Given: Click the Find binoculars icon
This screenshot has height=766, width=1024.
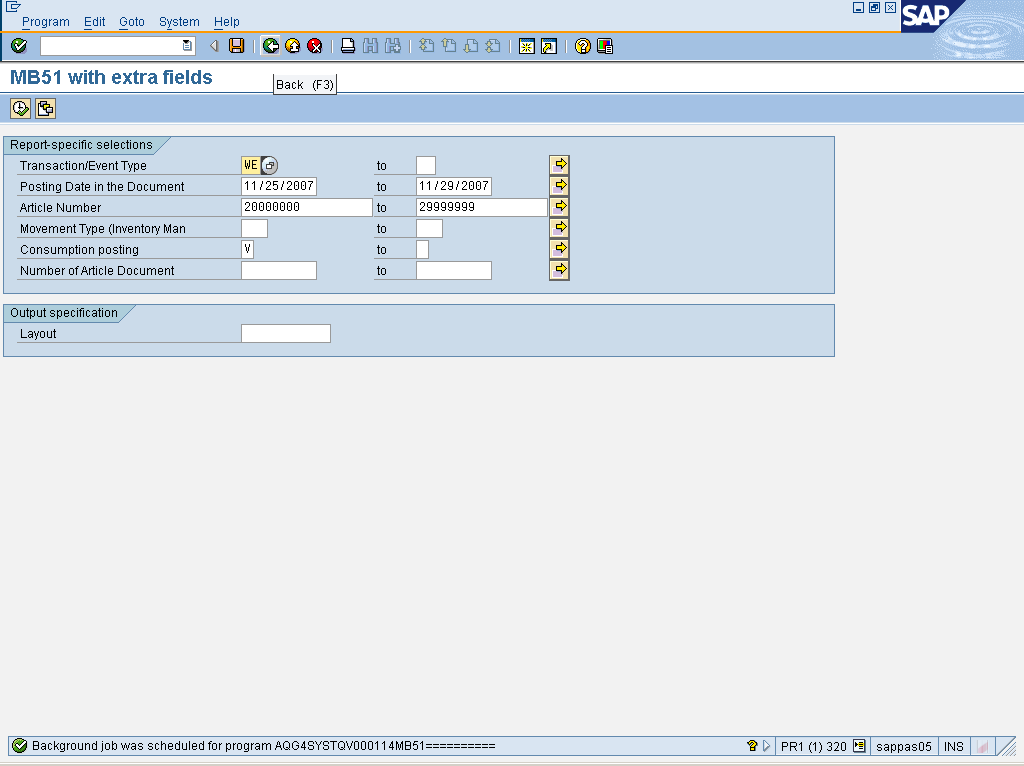Looking at the screenshot, I should (x=370, y=46).
